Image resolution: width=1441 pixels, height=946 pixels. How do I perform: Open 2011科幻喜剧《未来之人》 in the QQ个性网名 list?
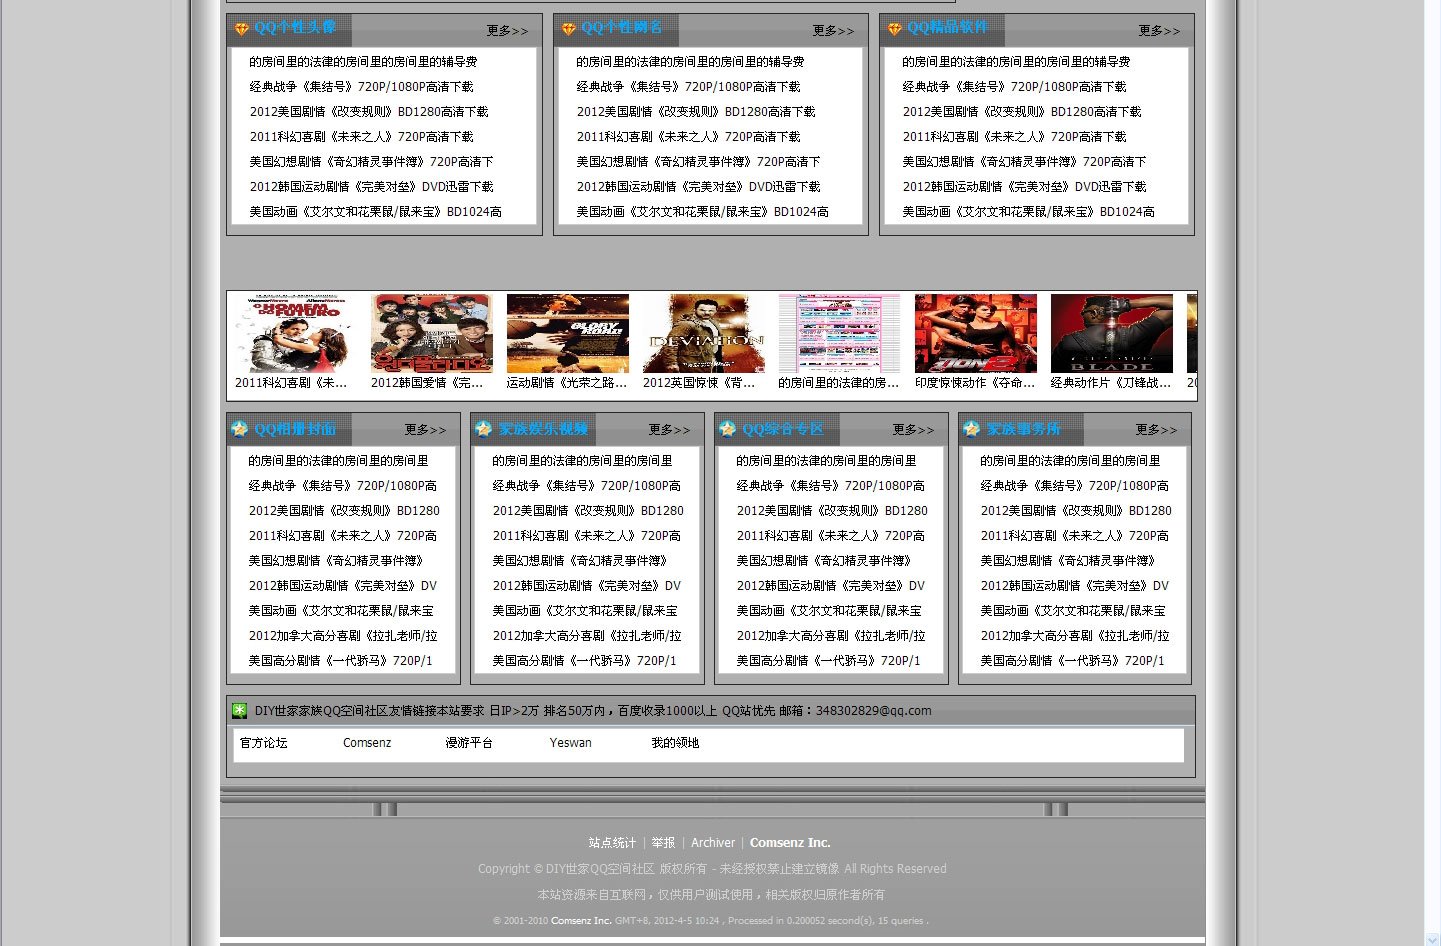coord(689,137)
